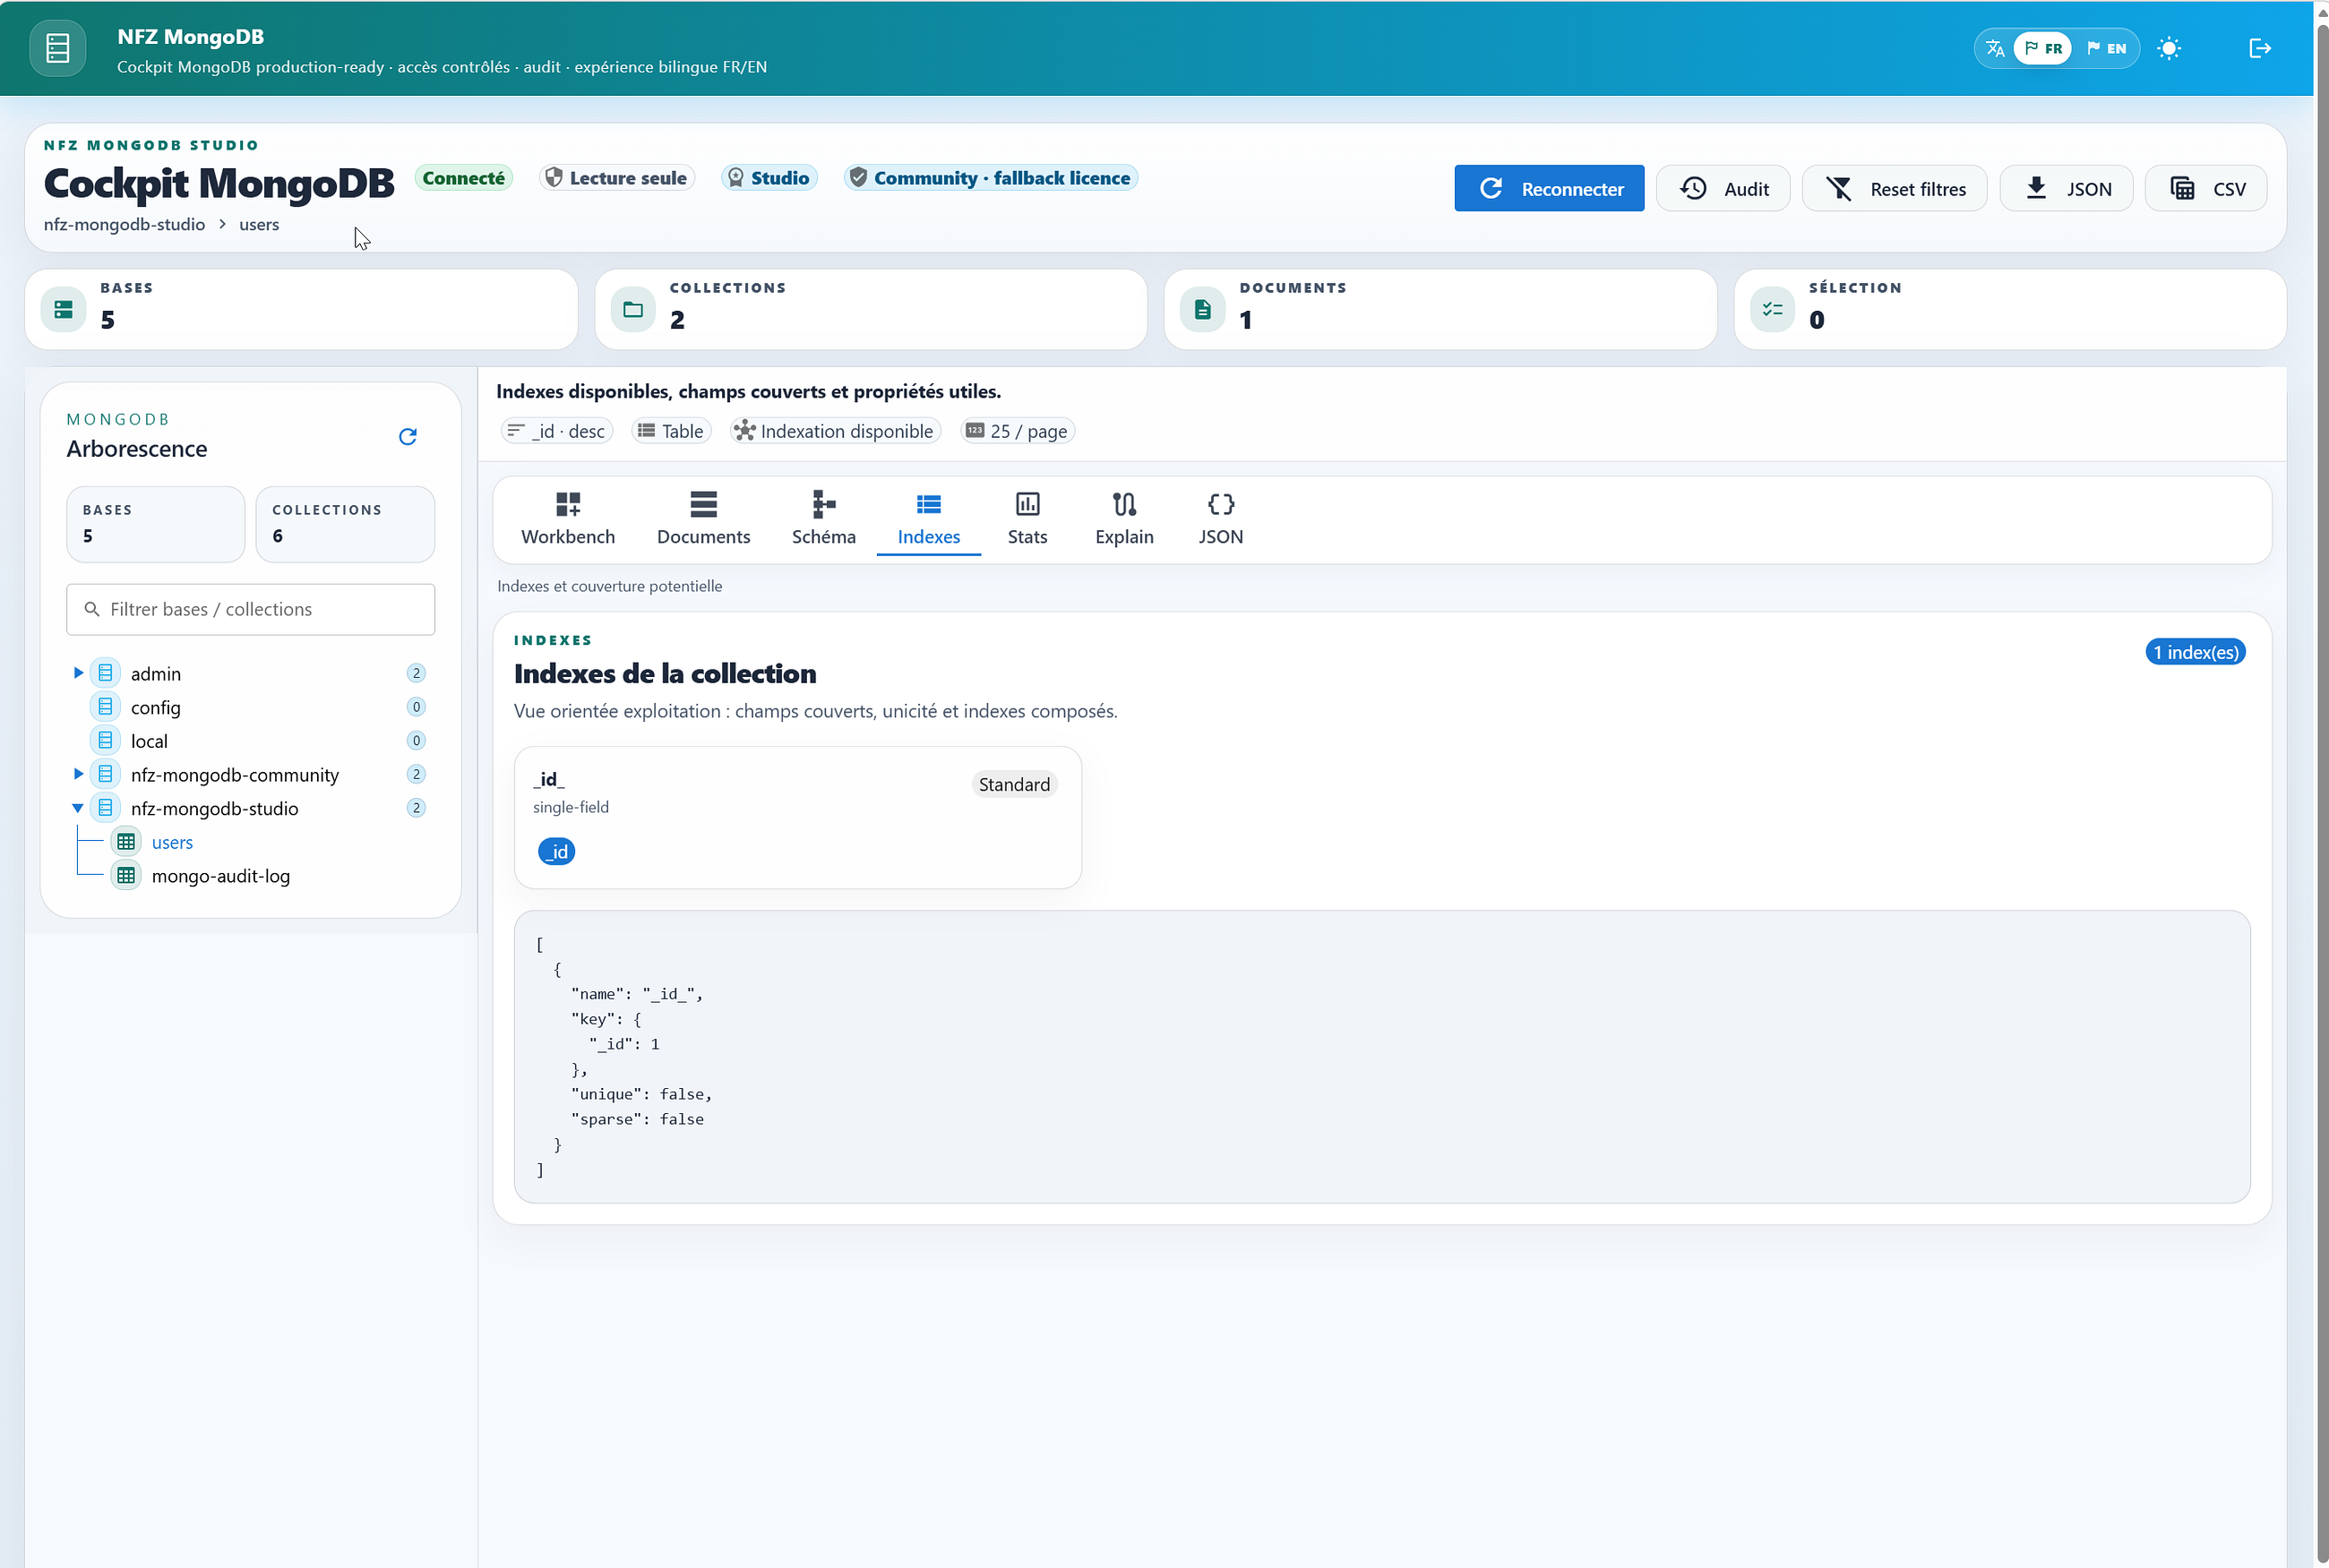Open the Audit history button
This screenshot has width=2329, height=1568.
click(x=1722, y=188)
